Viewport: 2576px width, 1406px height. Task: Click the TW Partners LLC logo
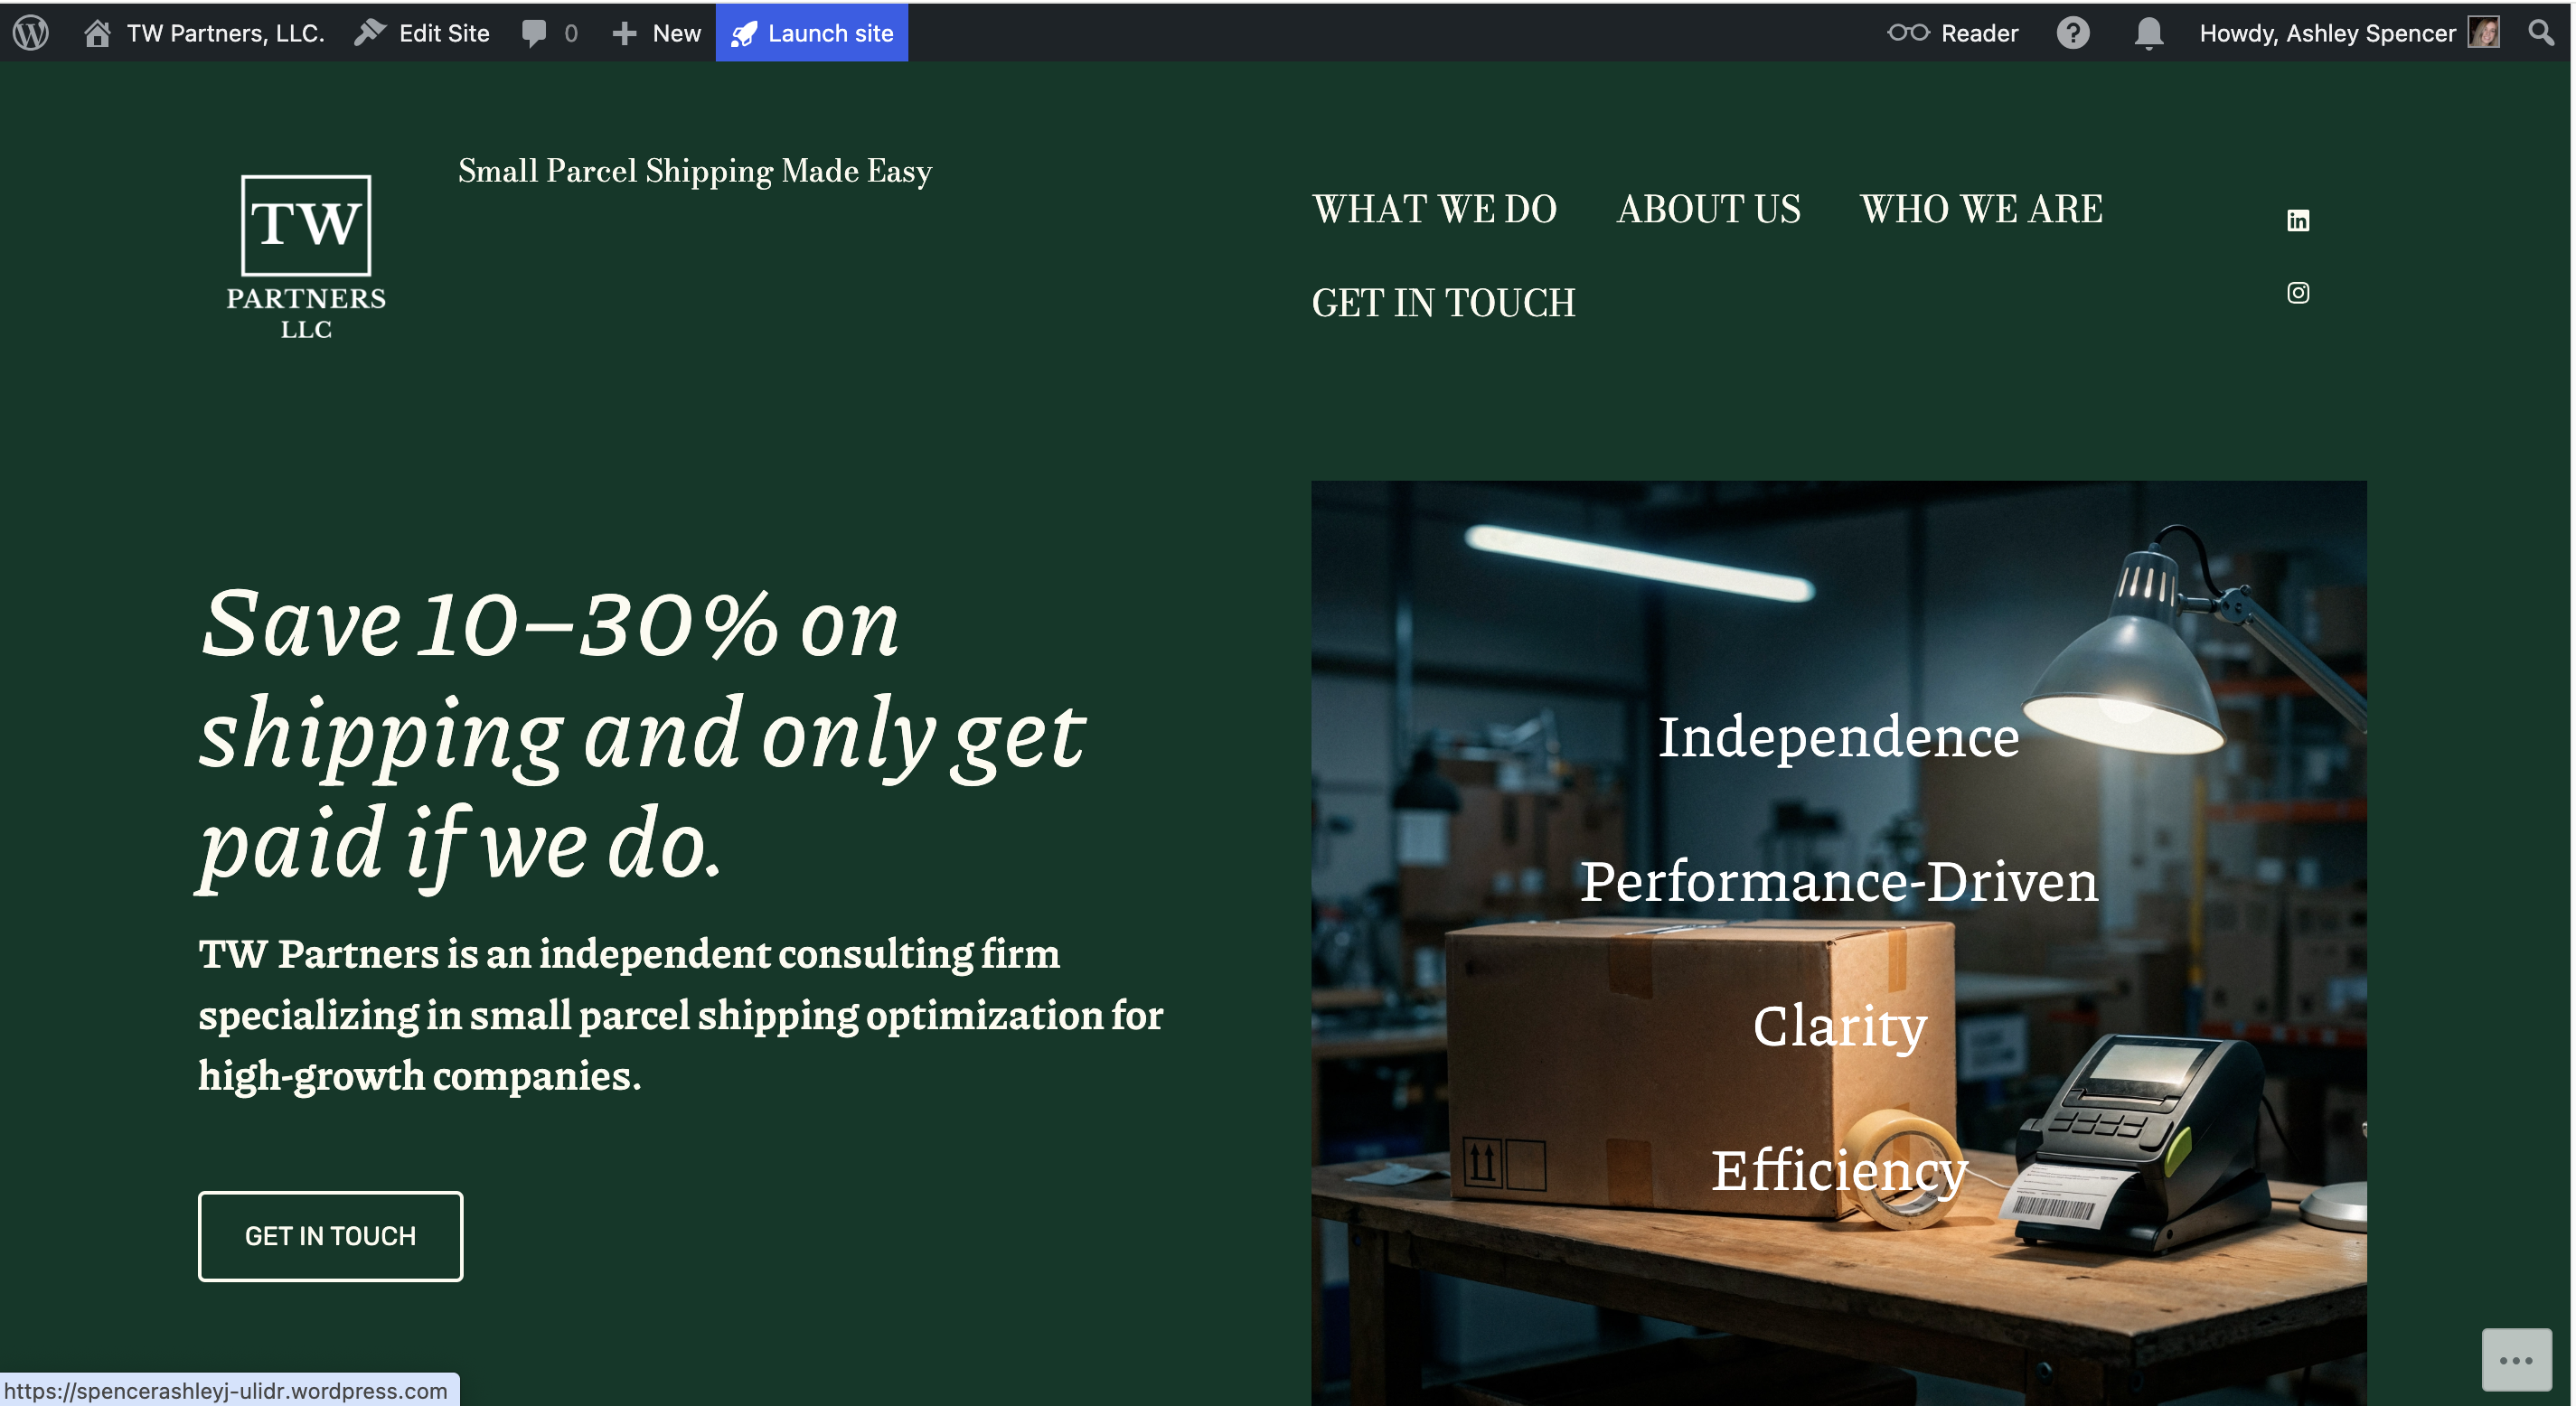(x=306, y=257)
